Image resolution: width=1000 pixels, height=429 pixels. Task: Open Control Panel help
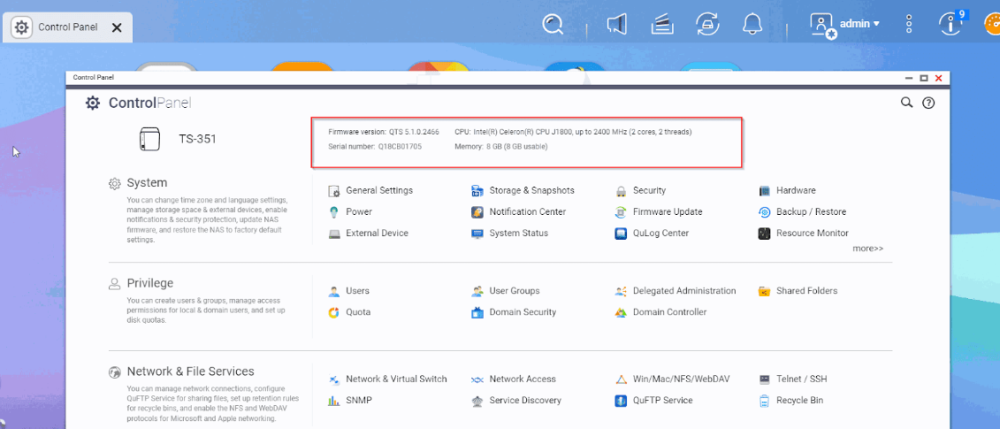pos(929,103)
